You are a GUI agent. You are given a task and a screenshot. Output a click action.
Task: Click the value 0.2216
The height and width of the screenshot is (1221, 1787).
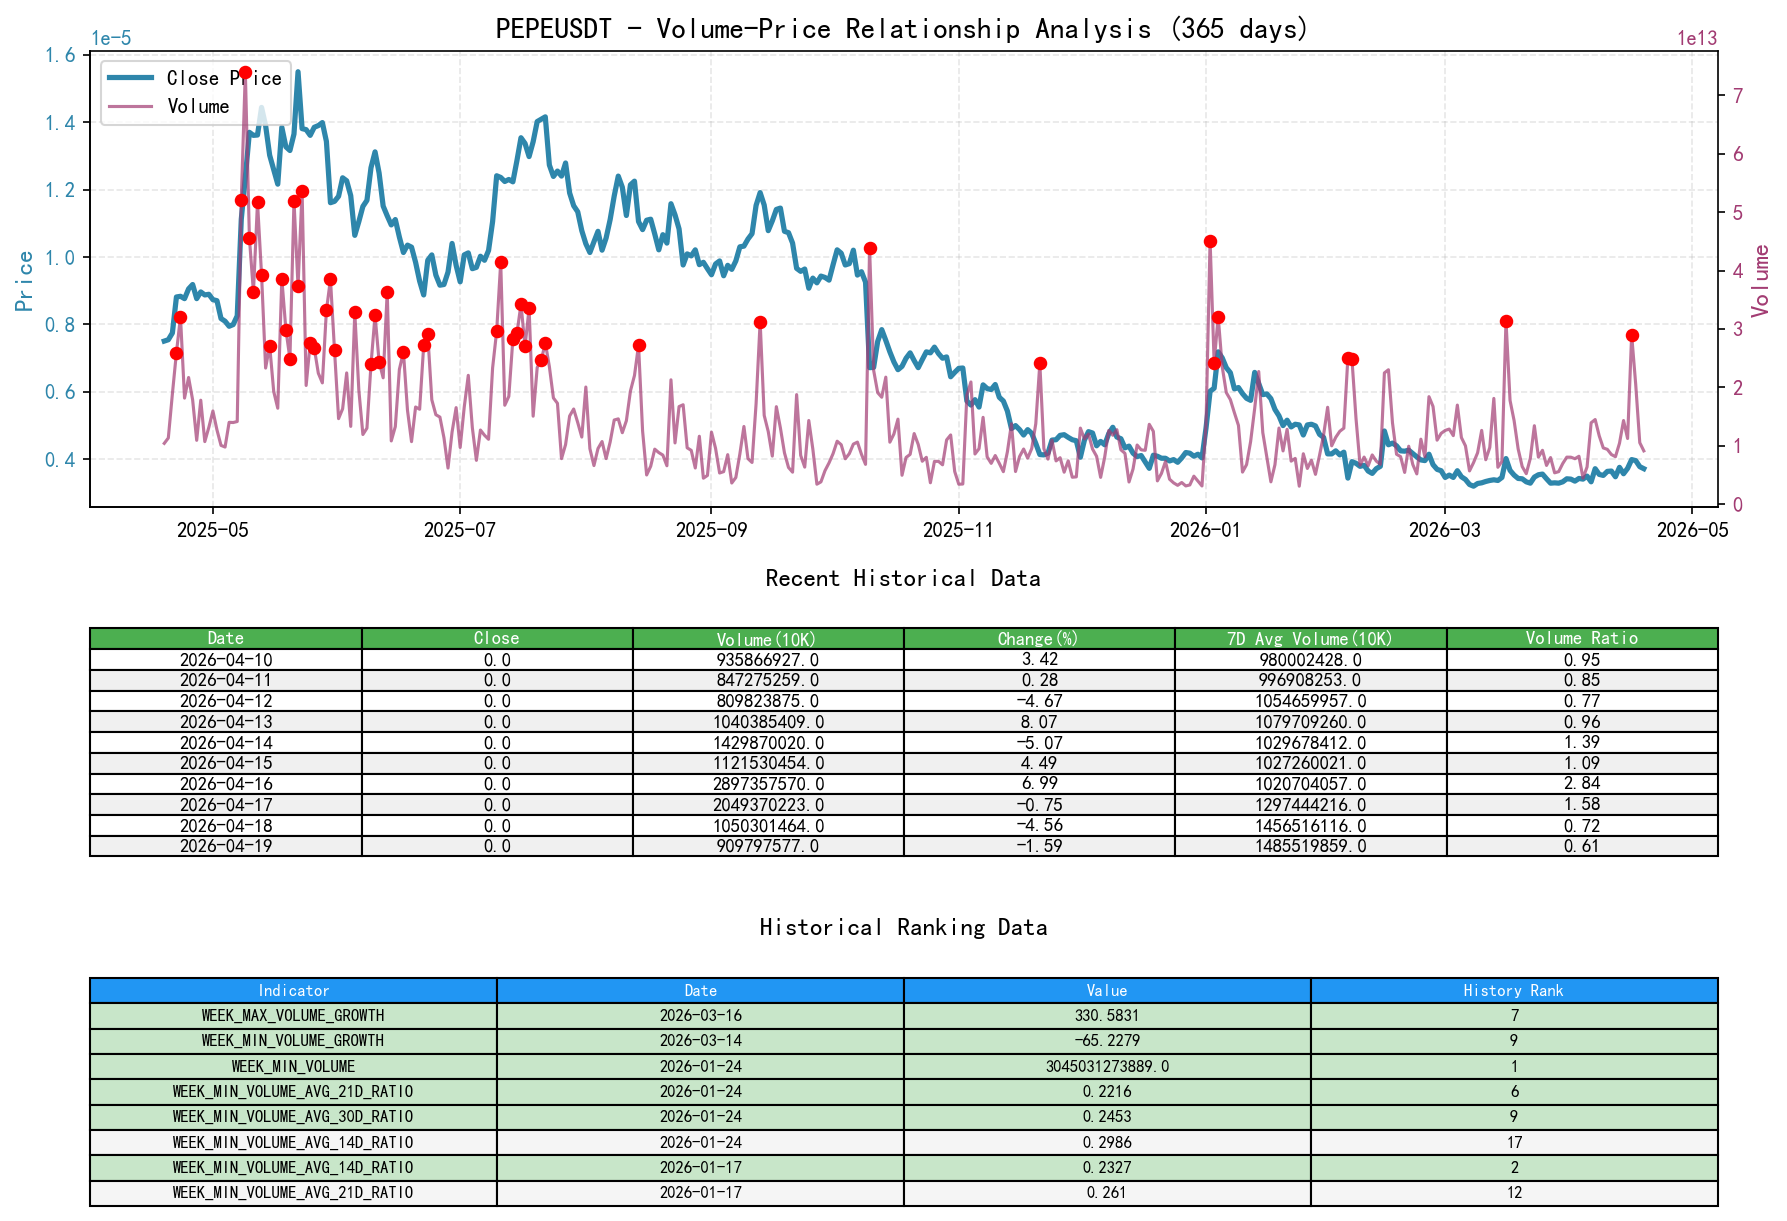(1107, 1092)
